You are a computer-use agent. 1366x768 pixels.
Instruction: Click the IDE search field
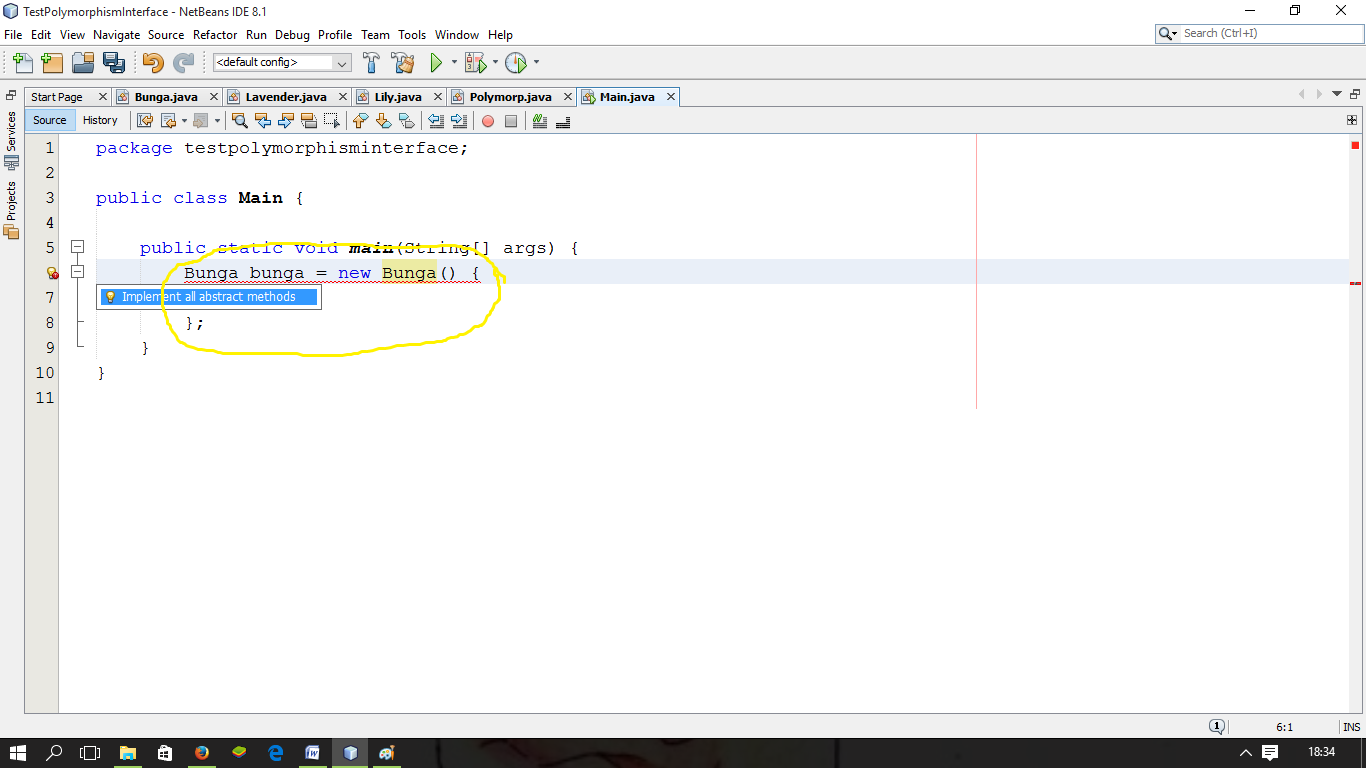[x=1260, y=33]
